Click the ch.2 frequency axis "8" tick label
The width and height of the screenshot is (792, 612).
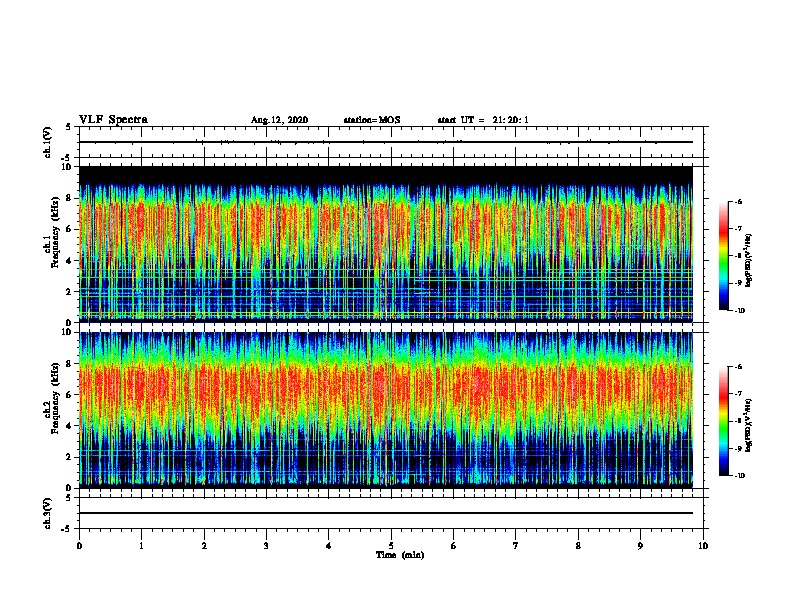coord(69,364)
